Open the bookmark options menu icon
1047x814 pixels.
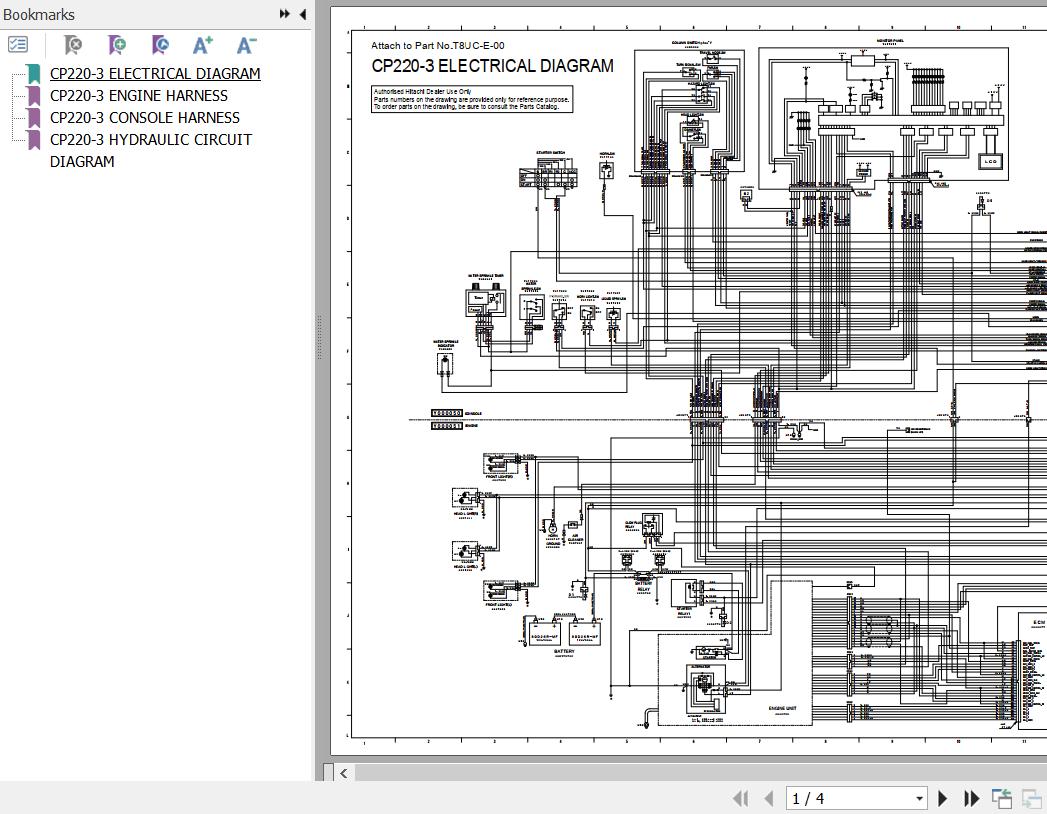(18, 45)
